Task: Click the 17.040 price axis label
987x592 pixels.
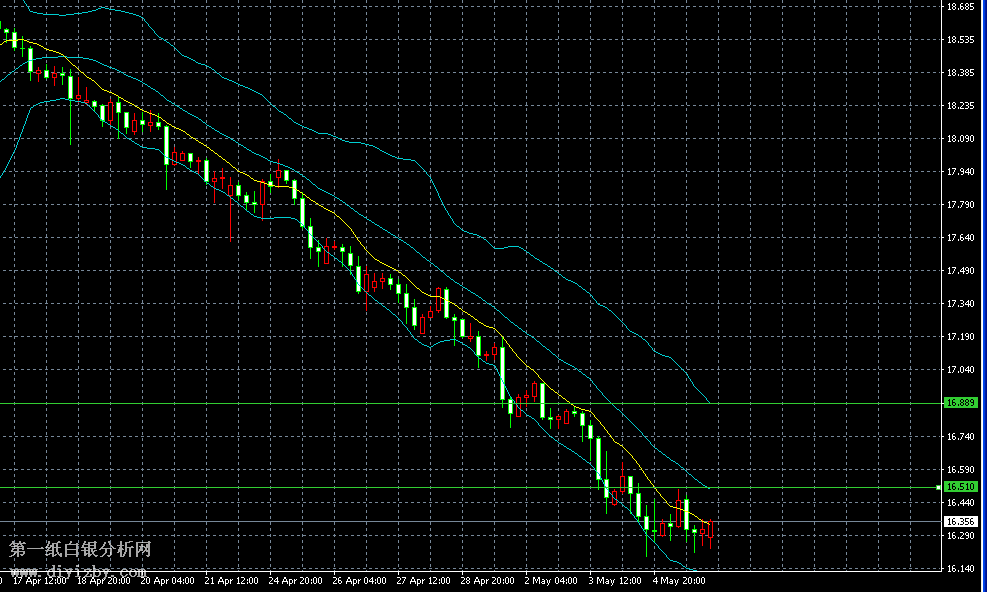Action: tap(960, 370)
